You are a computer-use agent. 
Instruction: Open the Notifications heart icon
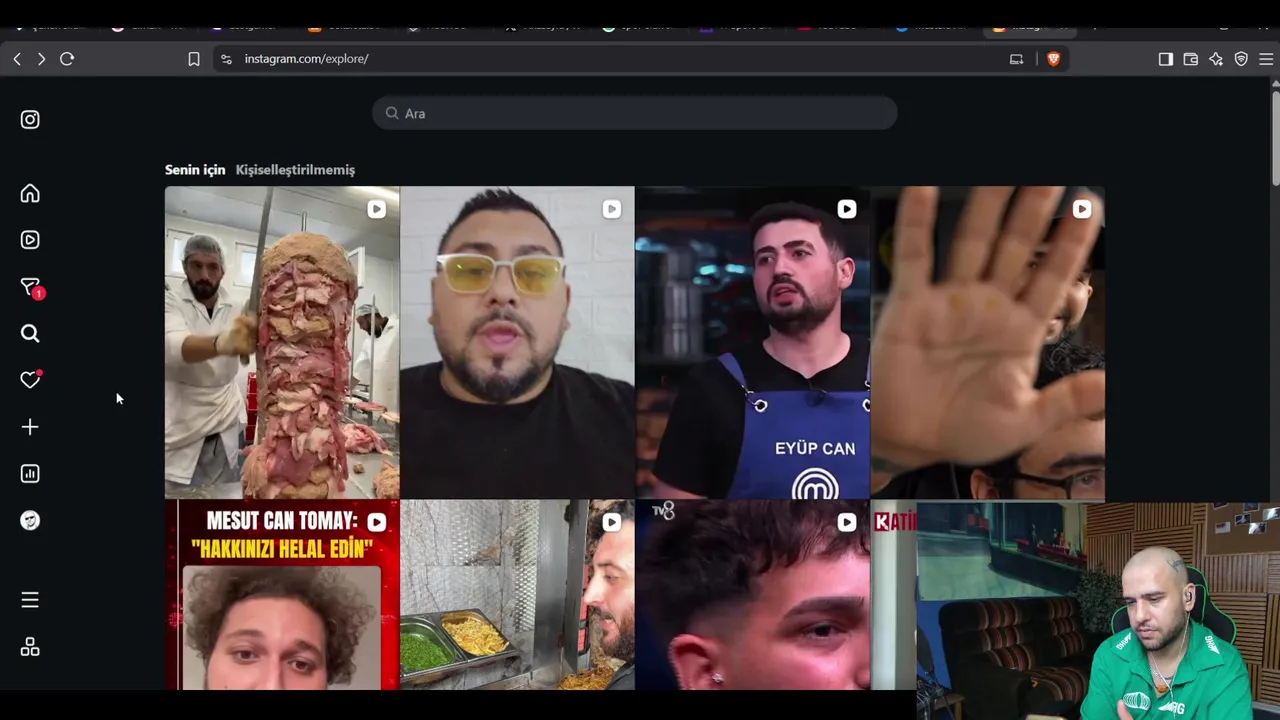(x=30, y=380)
